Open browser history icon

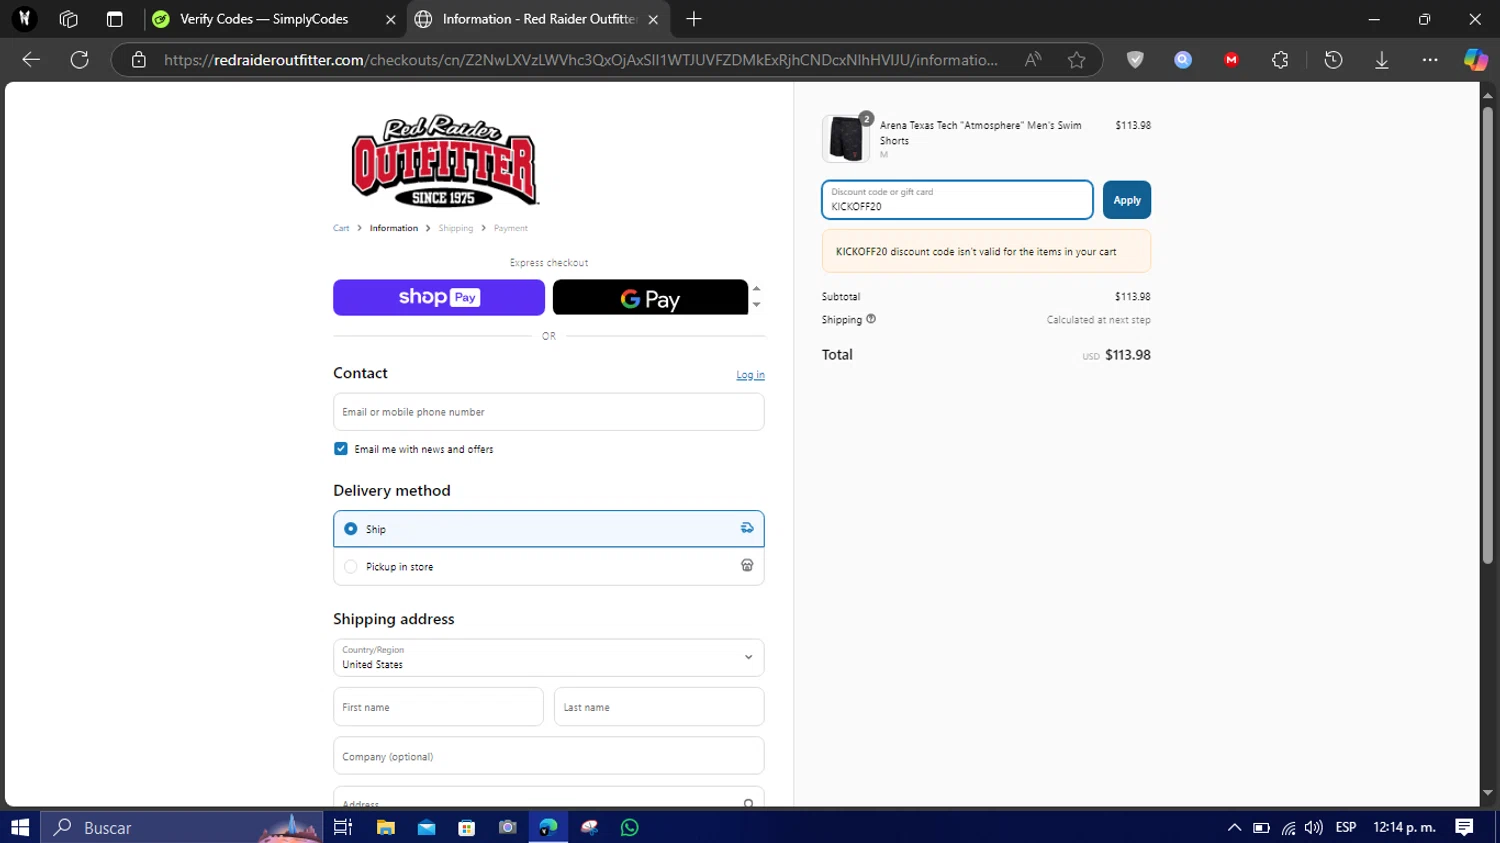1333,60
